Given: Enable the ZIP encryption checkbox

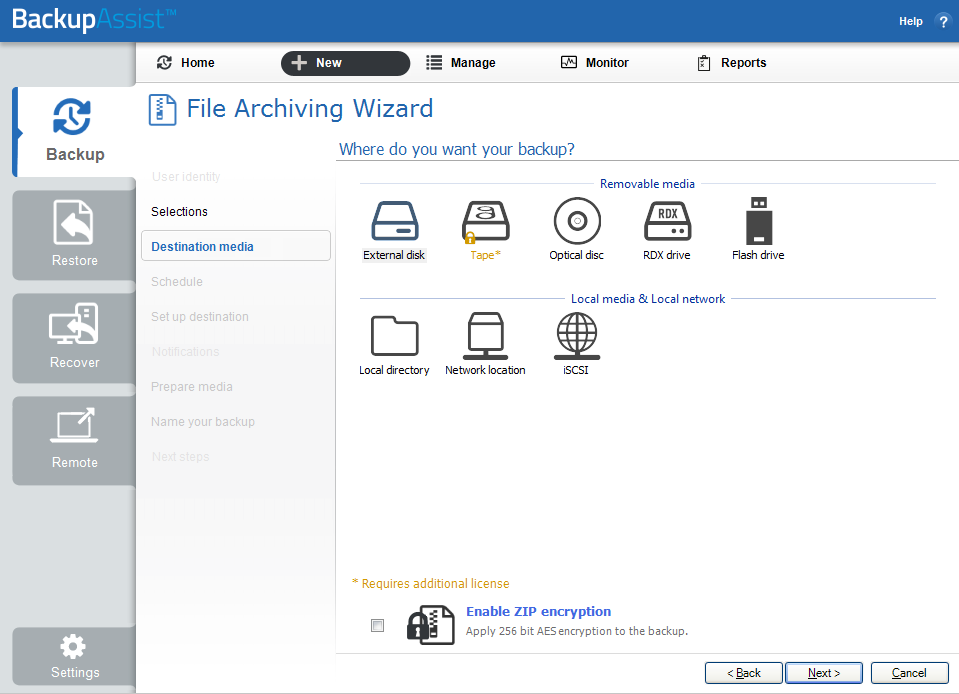Looking at the screenshot, I should click(377, 625).
